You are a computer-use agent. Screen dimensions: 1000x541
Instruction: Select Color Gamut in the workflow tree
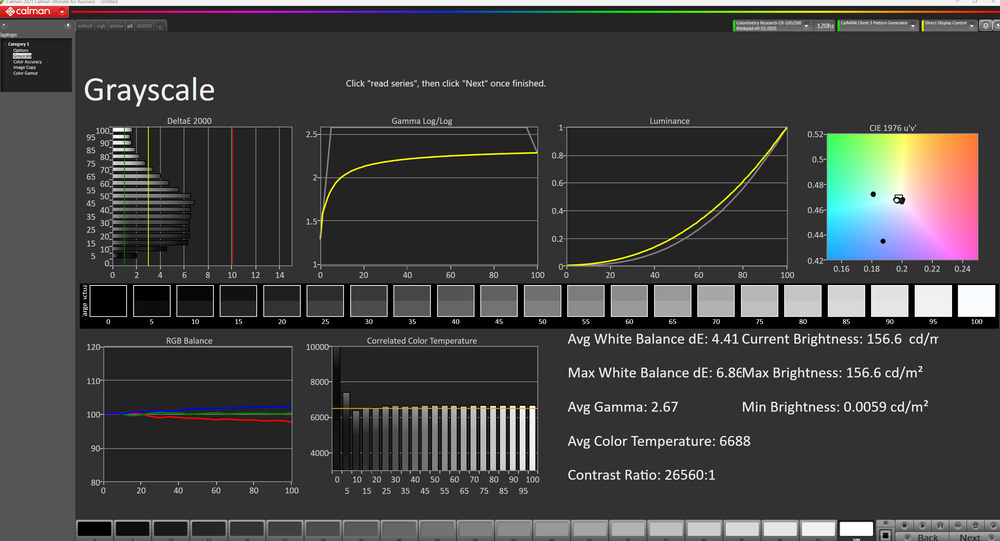pos(25,73)
